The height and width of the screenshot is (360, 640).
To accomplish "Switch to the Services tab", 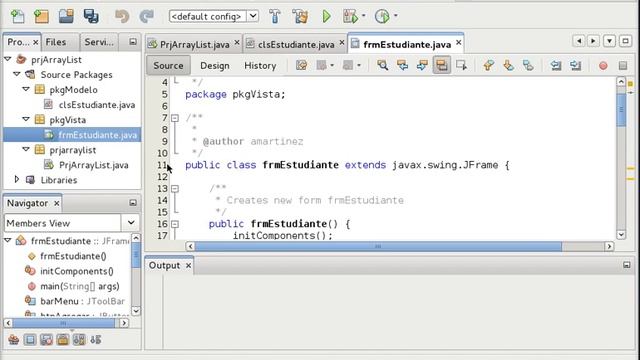I will (99, 42).
